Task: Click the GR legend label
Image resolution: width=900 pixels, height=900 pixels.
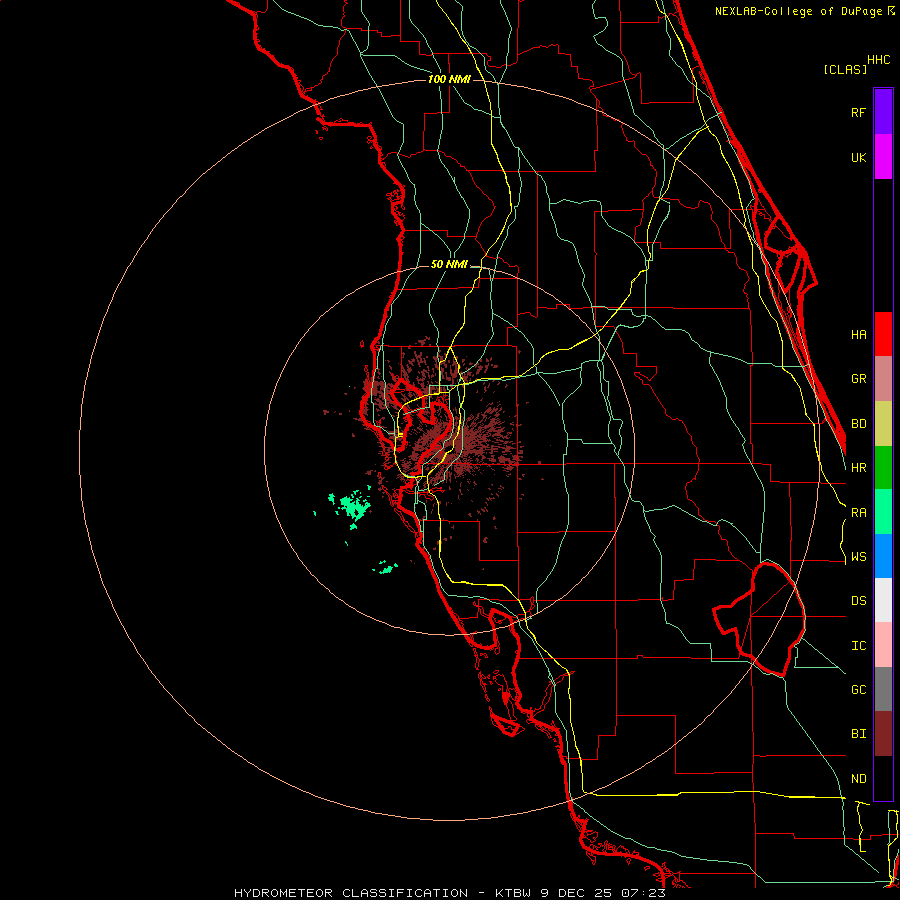Action: tap(858, 379)
